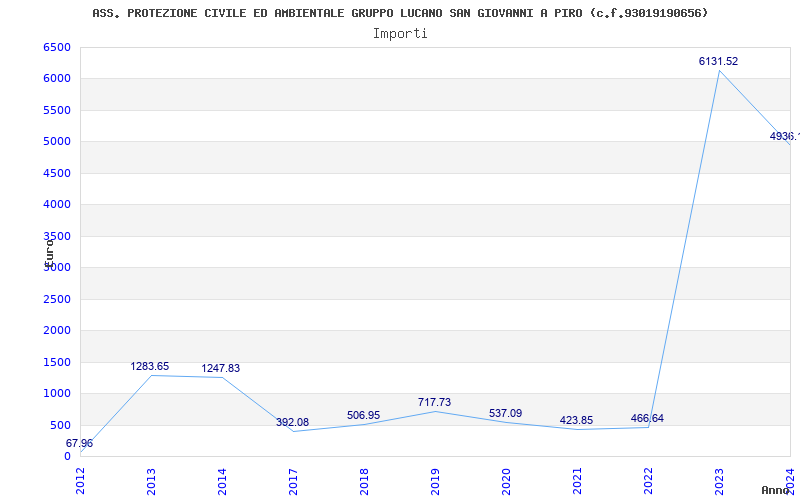The height and width of the screenshot is (500, 800).
Task: Click the Euro y-axis title
Action: click(48, 250)
